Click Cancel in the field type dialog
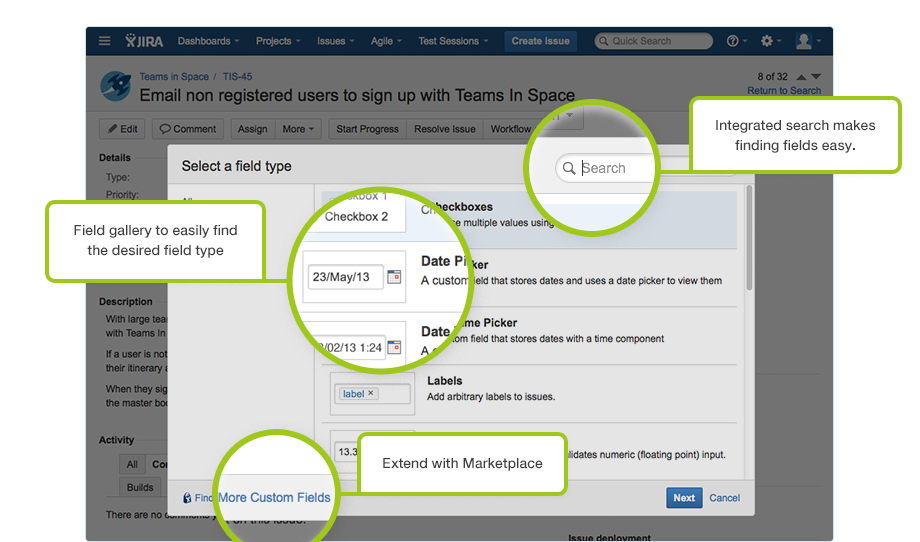Image resolution: width=920 pixels, height=542 pixels. click(x=725, y=497)
